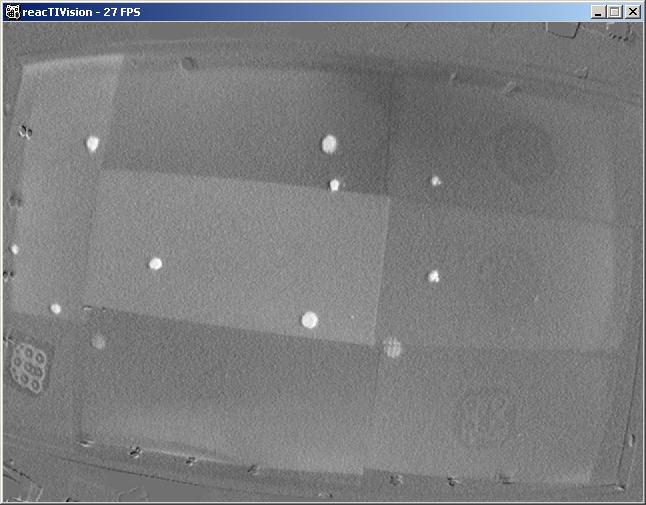This screenshot has width=646, height=505.
Task: Close the reacTIVision window
Action: tap(632, 12)
